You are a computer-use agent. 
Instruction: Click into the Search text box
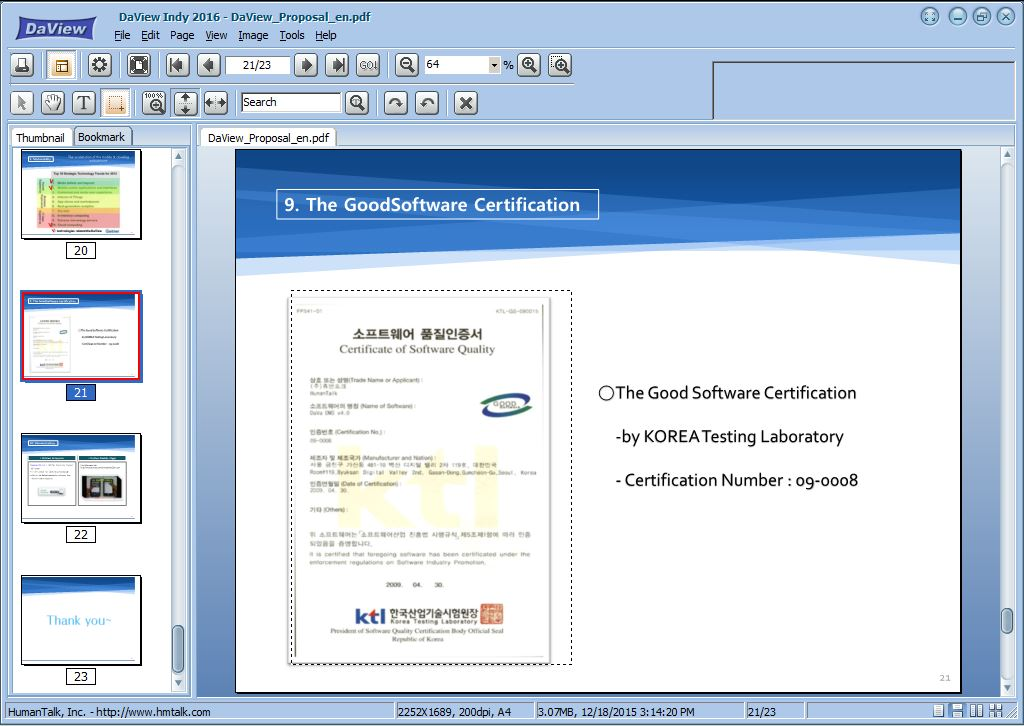[291, 103]
